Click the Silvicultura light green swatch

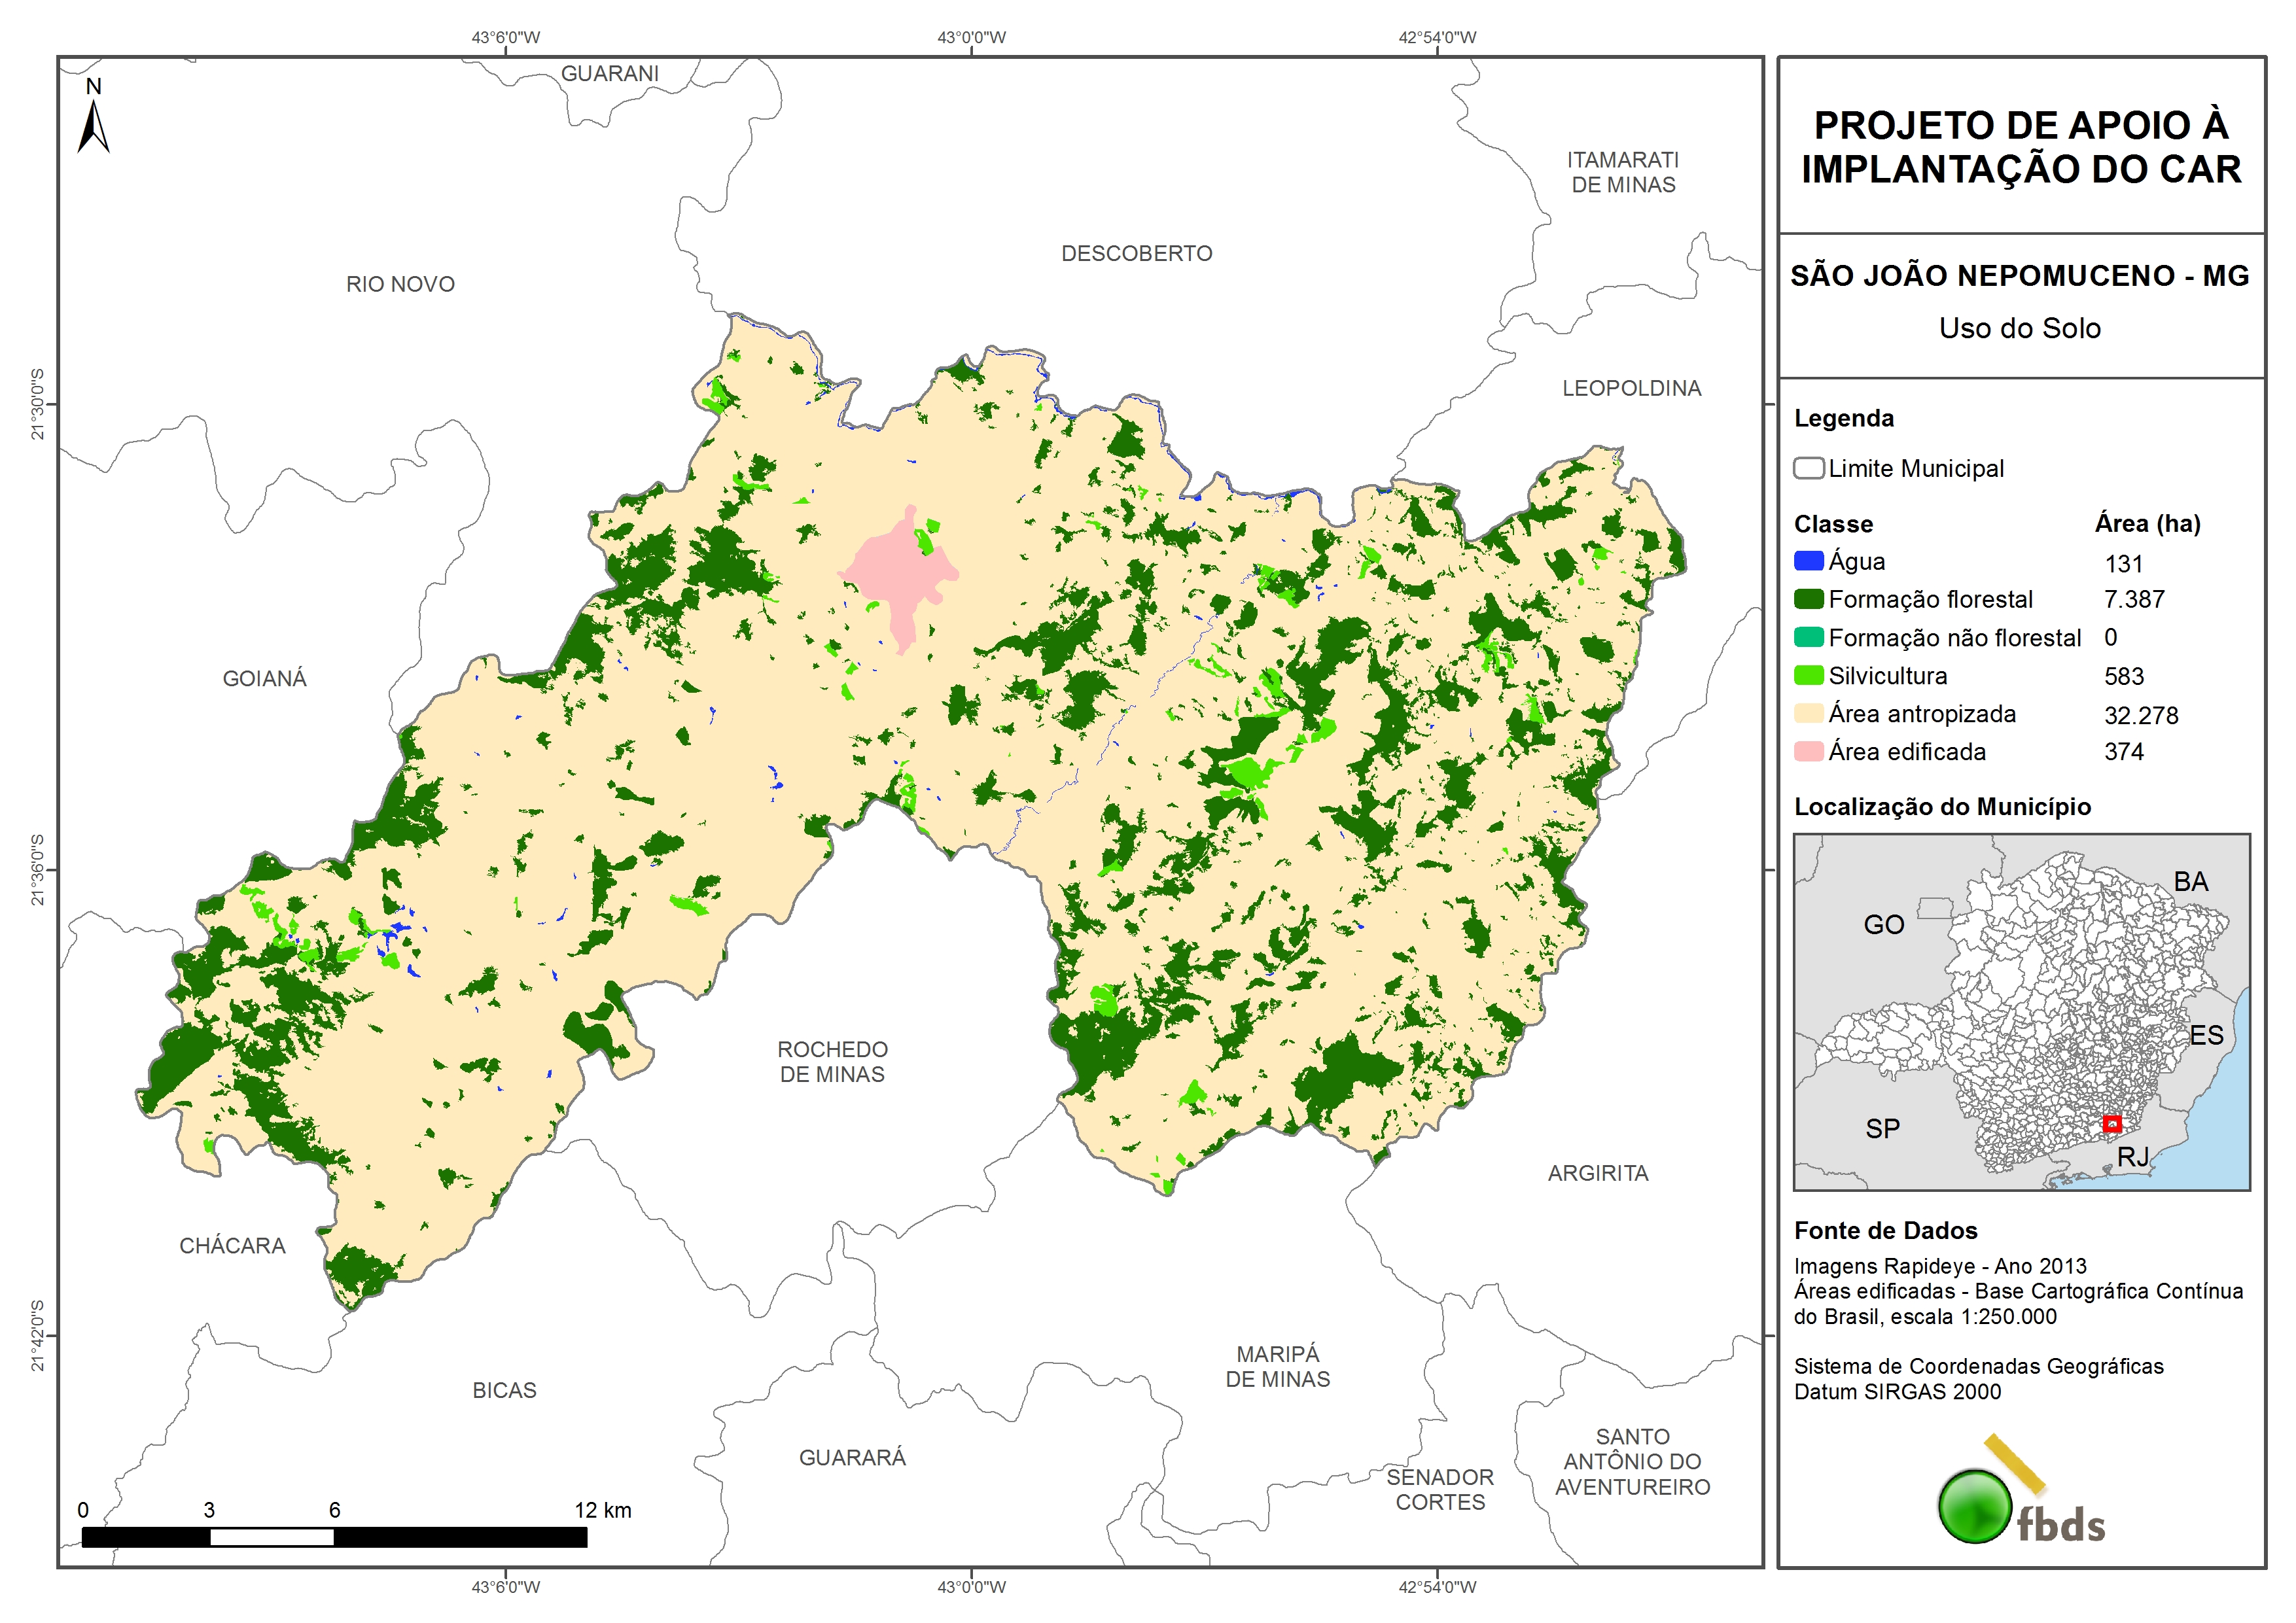tap(1808, 676)
